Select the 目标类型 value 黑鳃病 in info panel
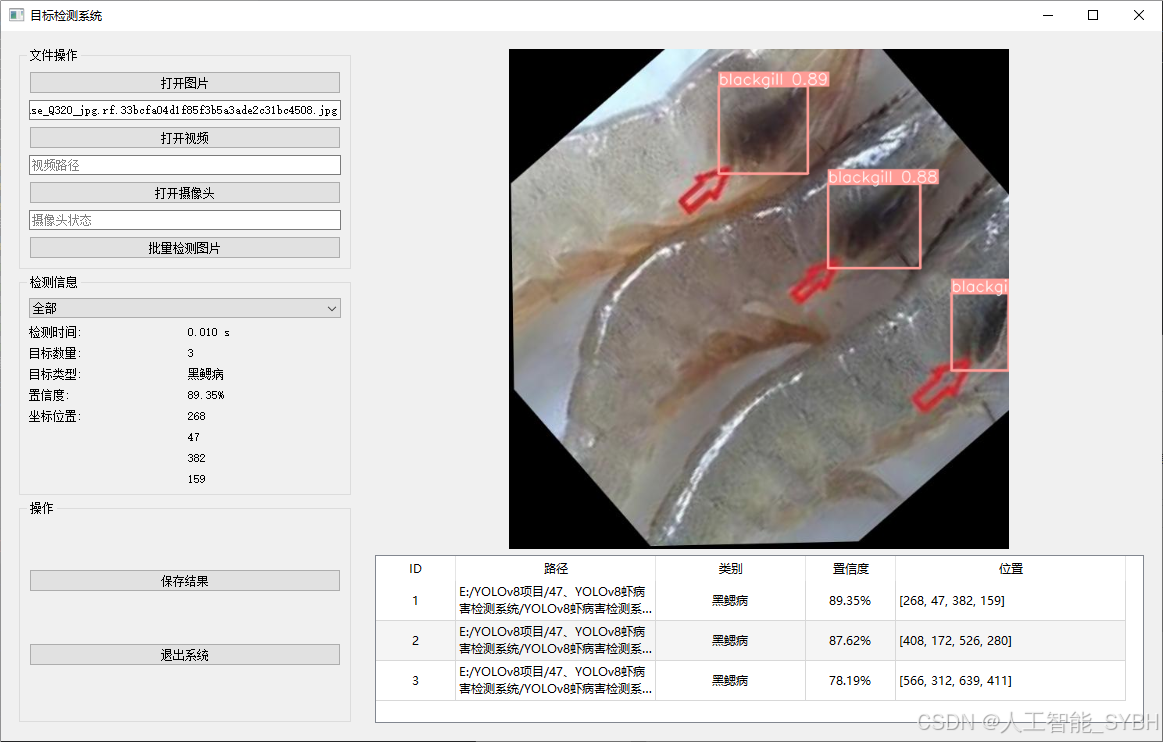Screen dimensions: 1163x742 coord(205,374)
